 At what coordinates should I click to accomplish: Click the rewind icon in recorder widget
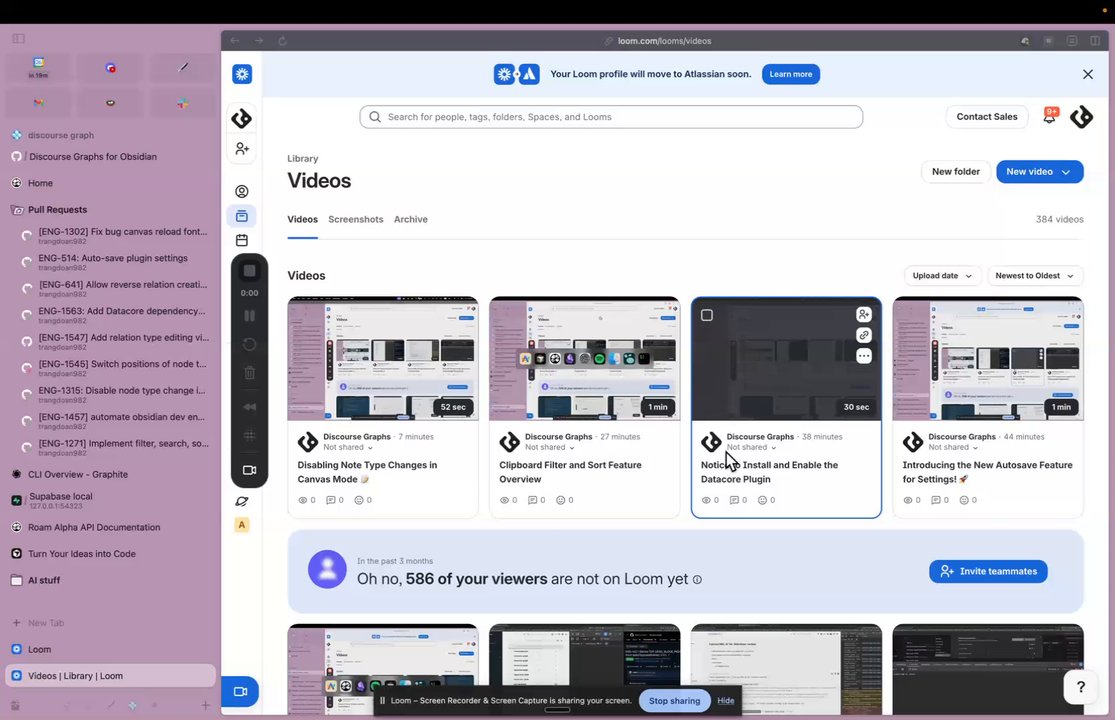point(250,407)
